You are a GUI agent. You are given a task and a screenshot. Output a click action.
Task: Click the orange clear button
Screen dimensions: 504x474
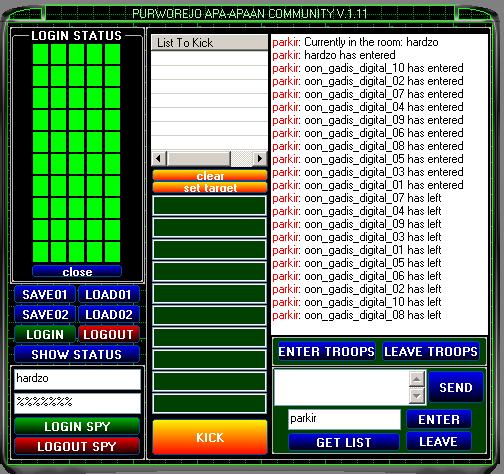click(x=210, y=176)
